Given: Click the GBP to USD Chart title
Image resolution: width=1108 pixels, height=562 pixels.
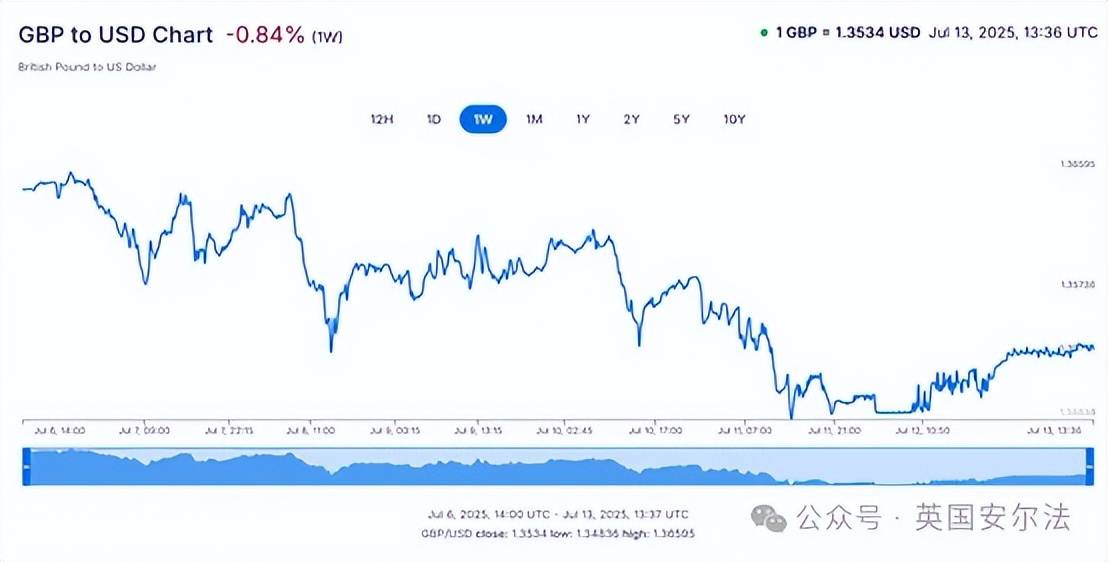Looking at the screenshot, I should click(x=116, y=35).
